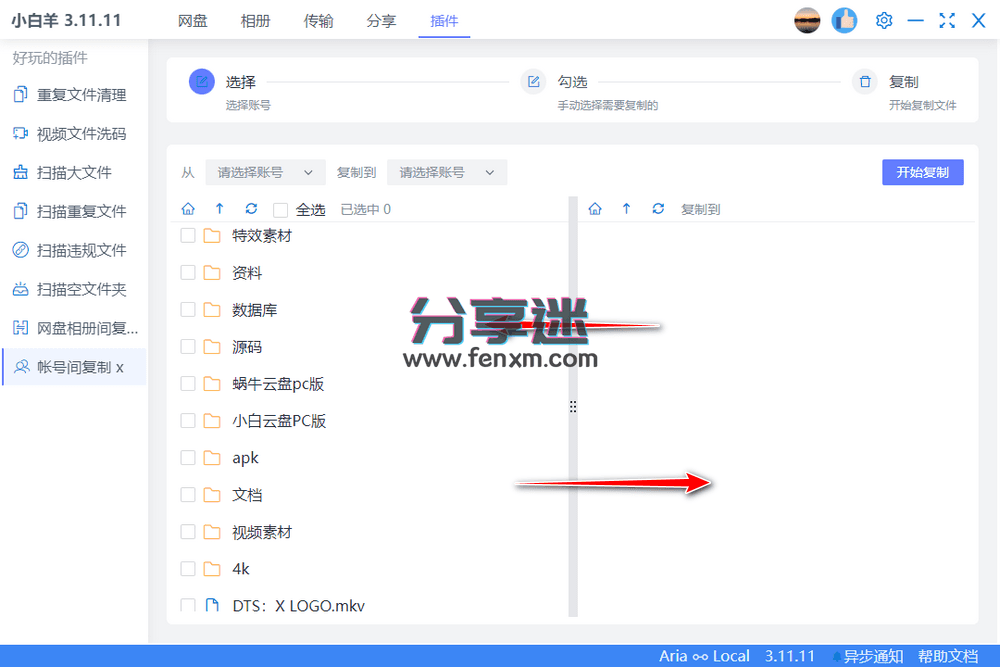Tick the checkbox for the apk folder
Screen dimensions: 1000x667
tap(187, 457)
